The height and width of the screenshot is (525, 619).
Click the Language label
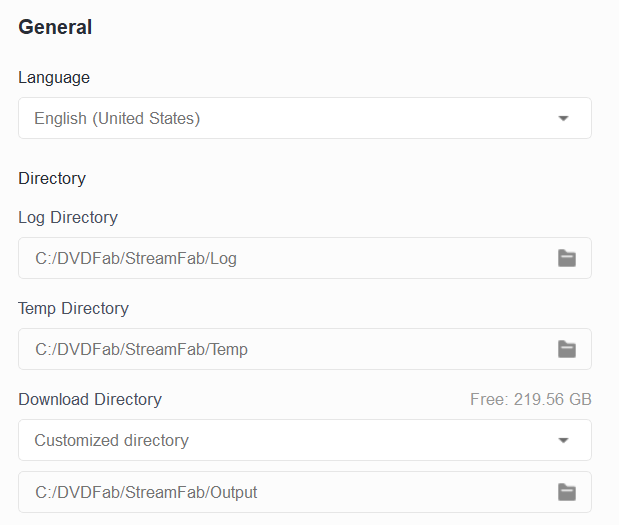pyautogui.click(x=54, y=77)
